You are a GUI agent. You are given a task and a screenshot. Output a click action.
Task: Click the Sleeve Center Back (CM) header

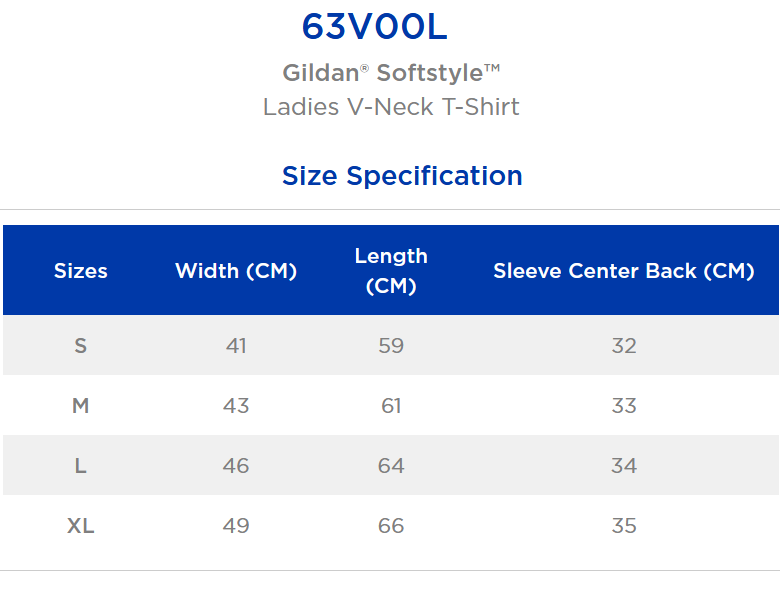(624, 271)
